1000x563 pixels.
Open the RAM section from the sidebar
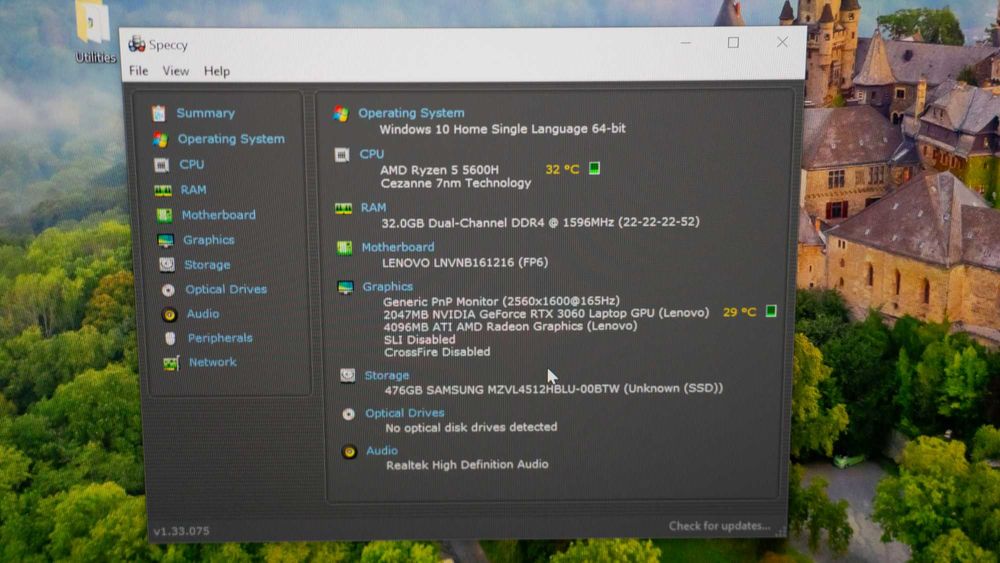[x=193, y=190]
